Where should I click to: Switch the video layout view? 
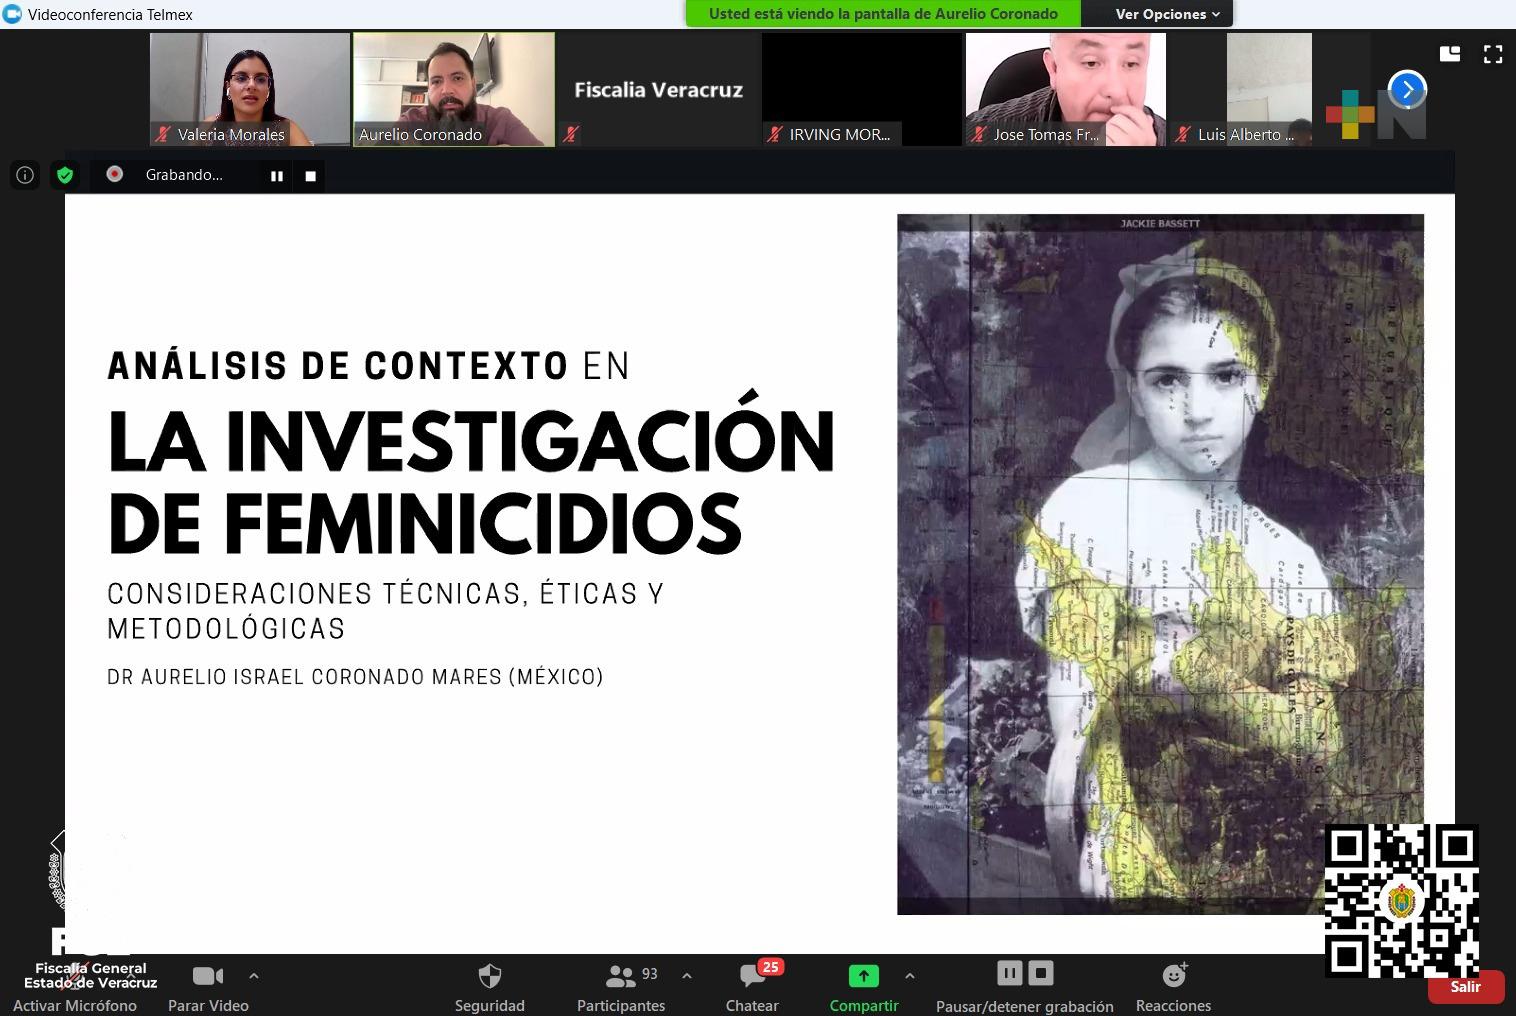[x=1449, y=55]
